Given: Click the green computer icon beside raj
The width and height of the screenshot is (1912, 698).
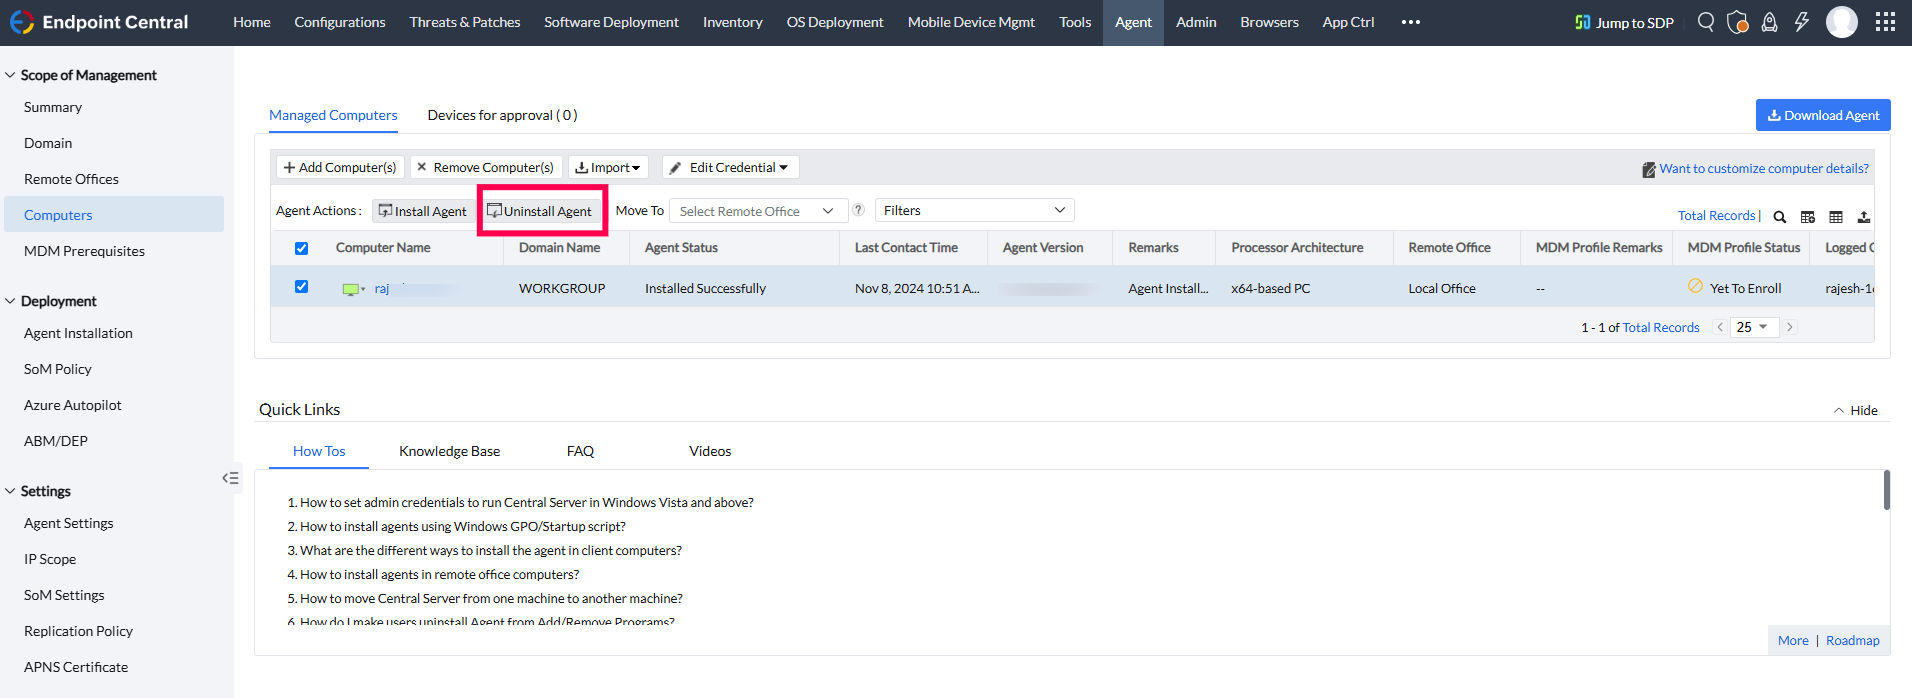Looking at the screenshot, I should click(x=351, y=289).
